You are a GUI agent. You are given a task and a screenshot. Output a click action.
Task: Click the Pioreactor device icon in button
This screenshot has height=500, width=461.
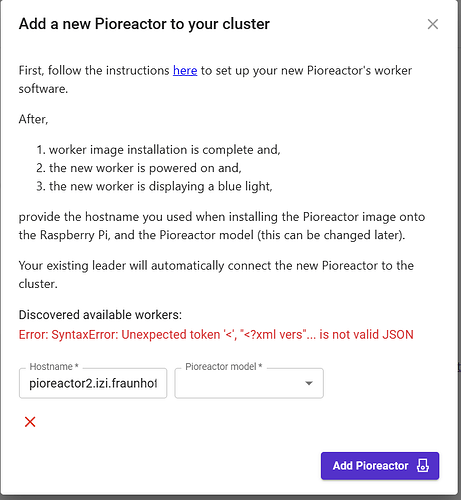(423, 466)
